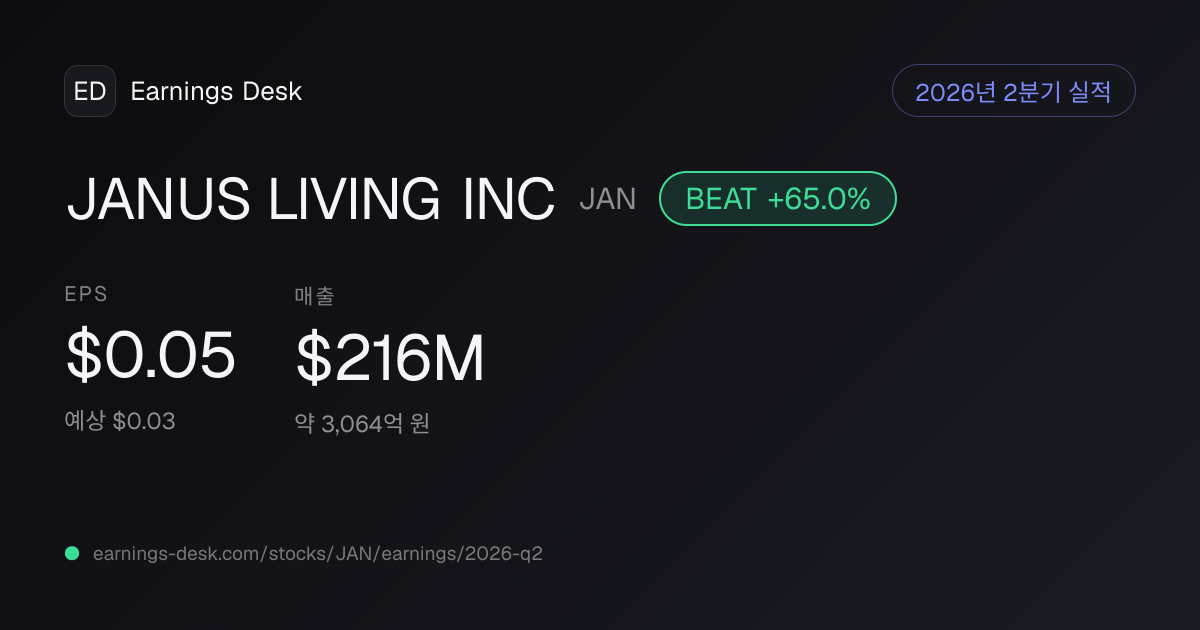
Task: Click the JANUS LIVING INC company title
Action: coord(311,199)
